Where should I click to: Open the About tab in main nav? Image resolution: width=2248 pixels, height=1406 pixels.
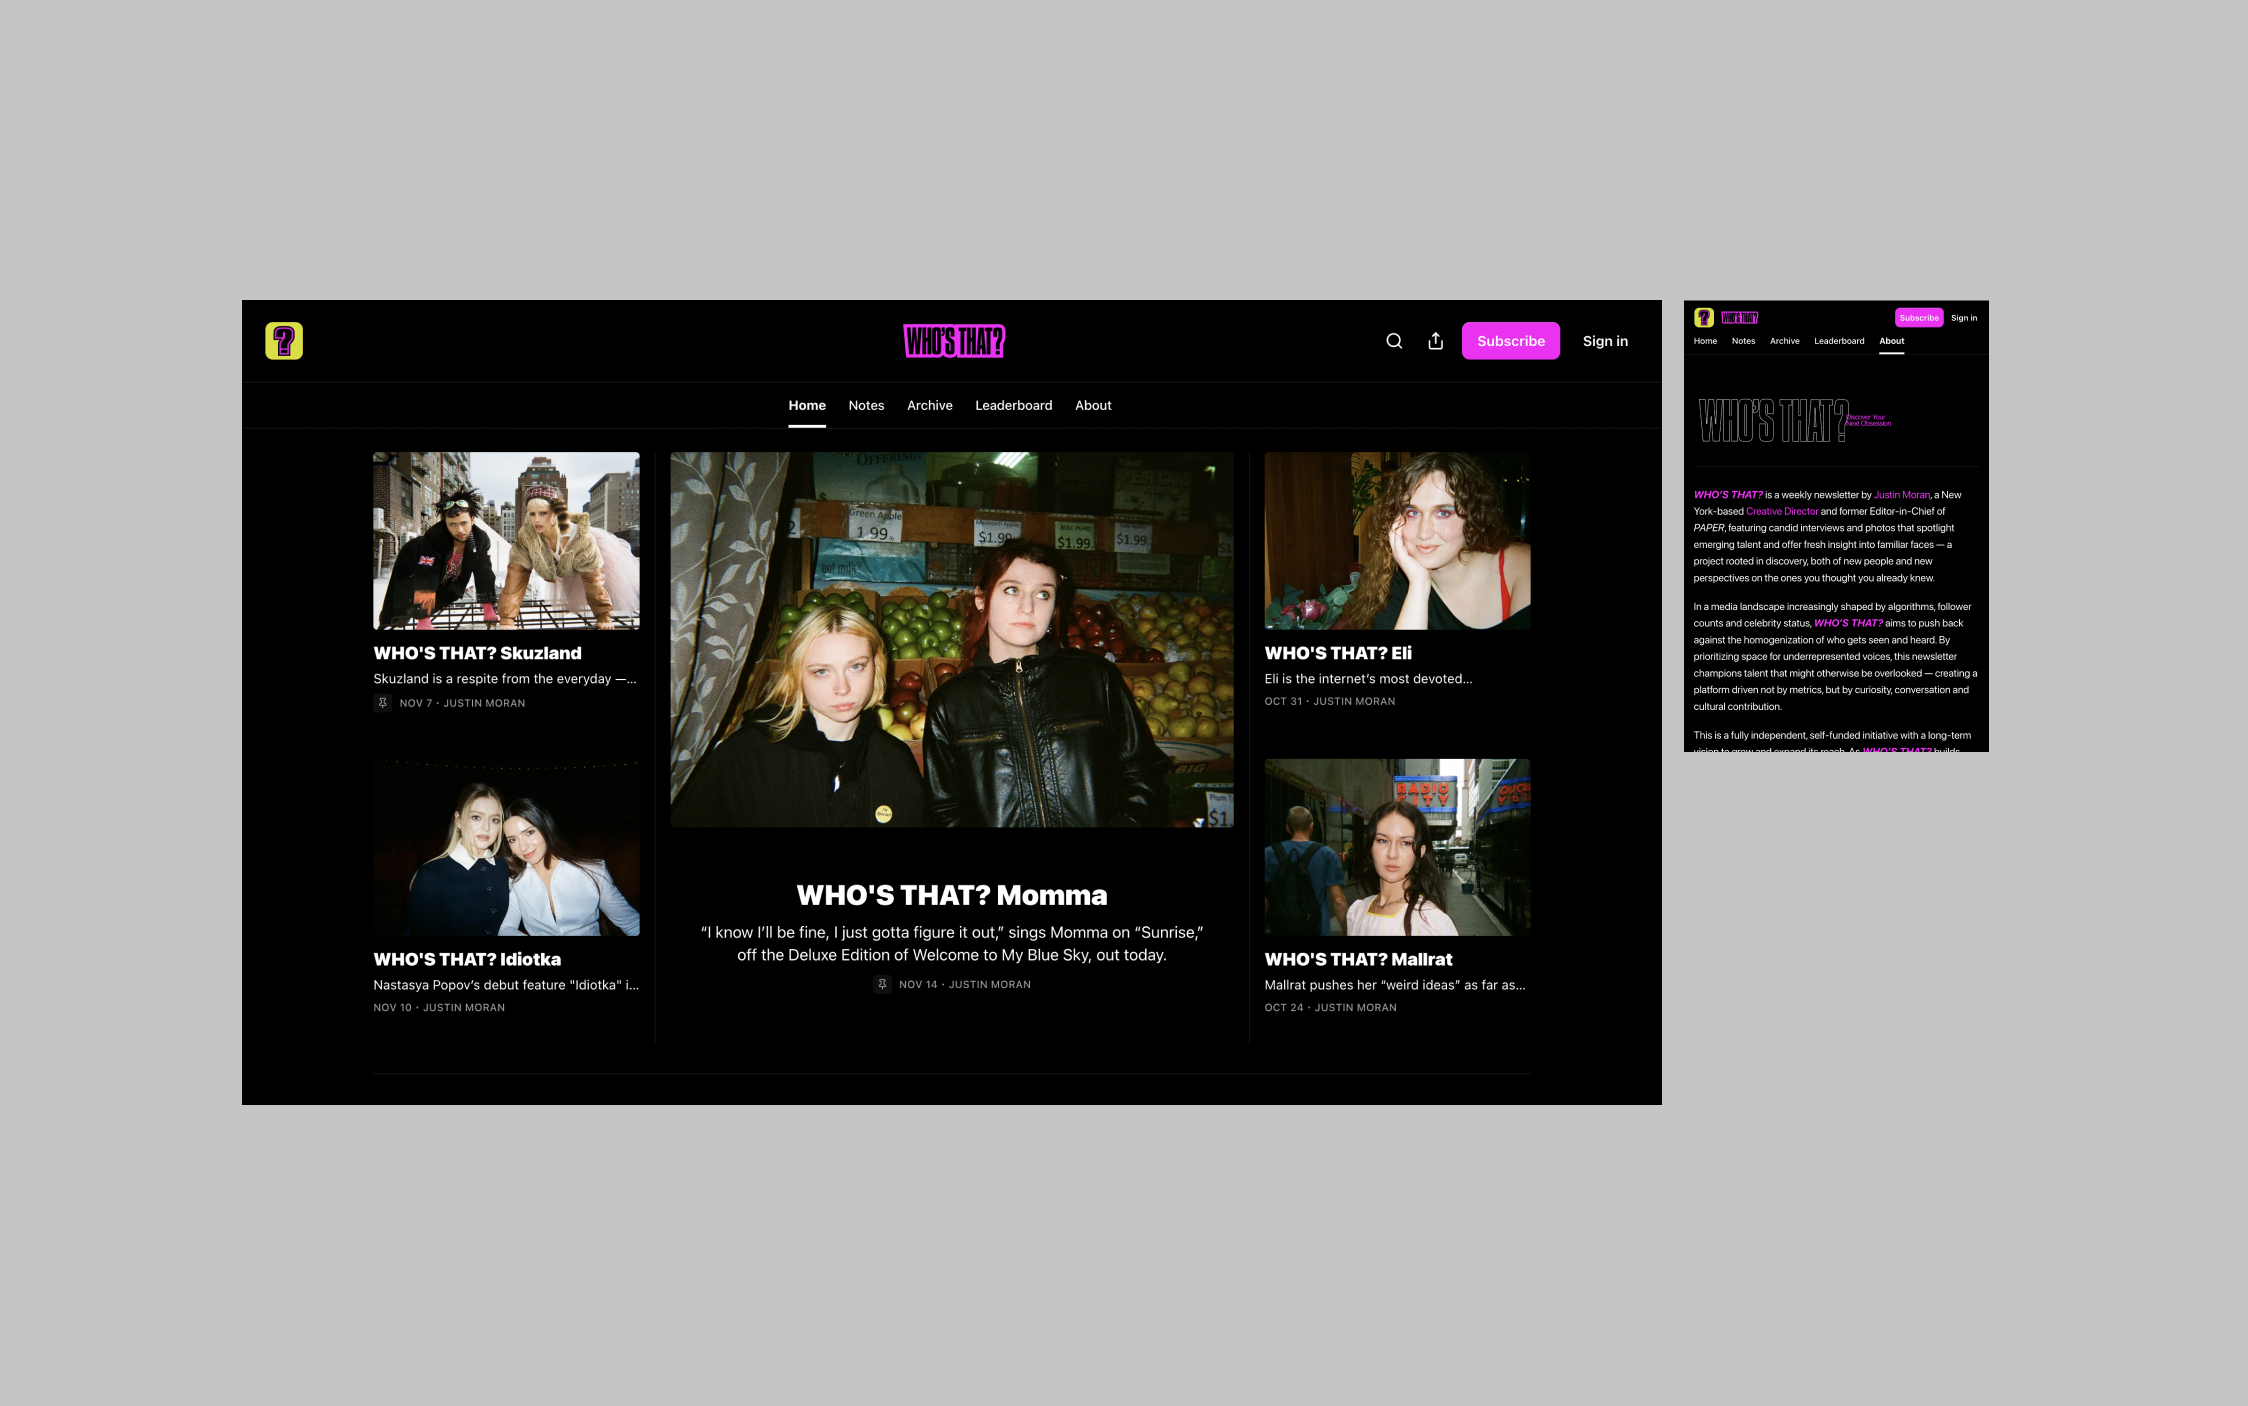coord(1093,405)
